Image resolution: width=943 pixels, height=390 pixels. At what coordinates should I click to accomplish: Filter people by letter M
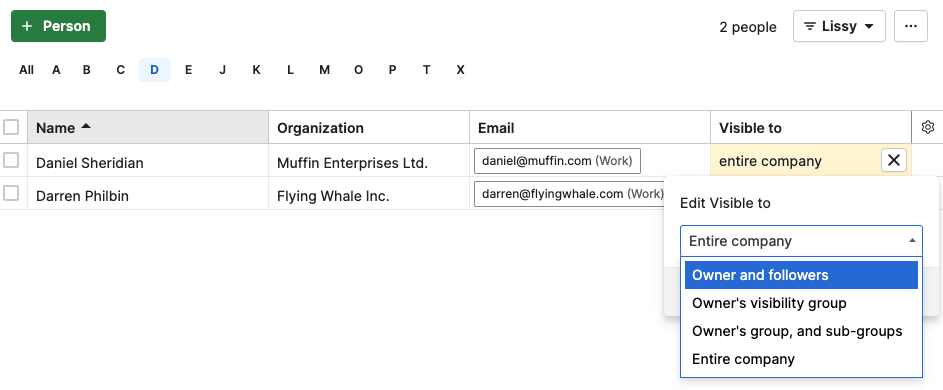324,70
